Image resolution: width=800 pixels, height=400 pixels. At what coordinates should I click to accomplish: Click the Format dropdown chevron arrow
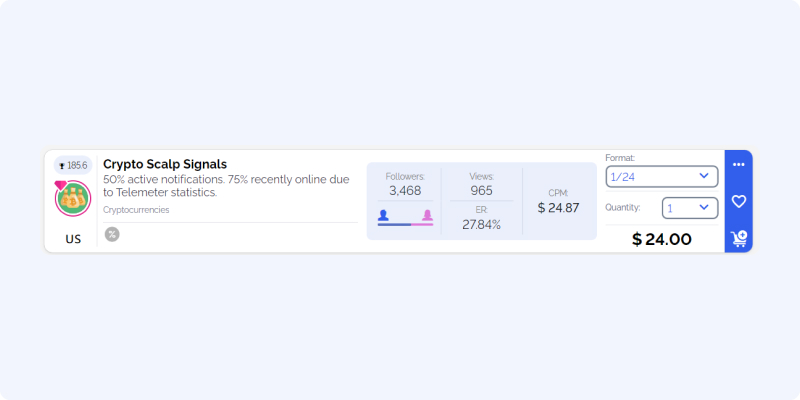point(704,176)
